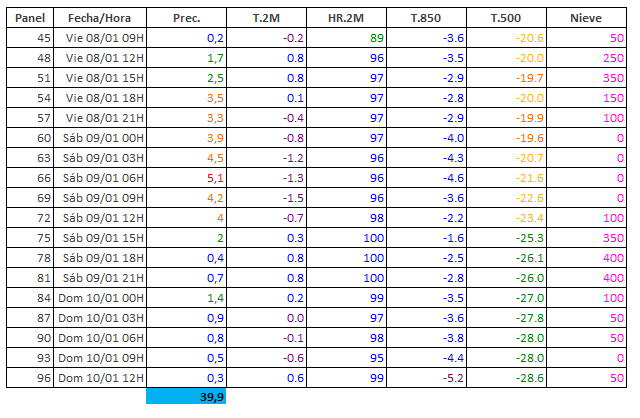
Task: Click the date cell Sáb 09/01 00H
Action: pos(100,138)
